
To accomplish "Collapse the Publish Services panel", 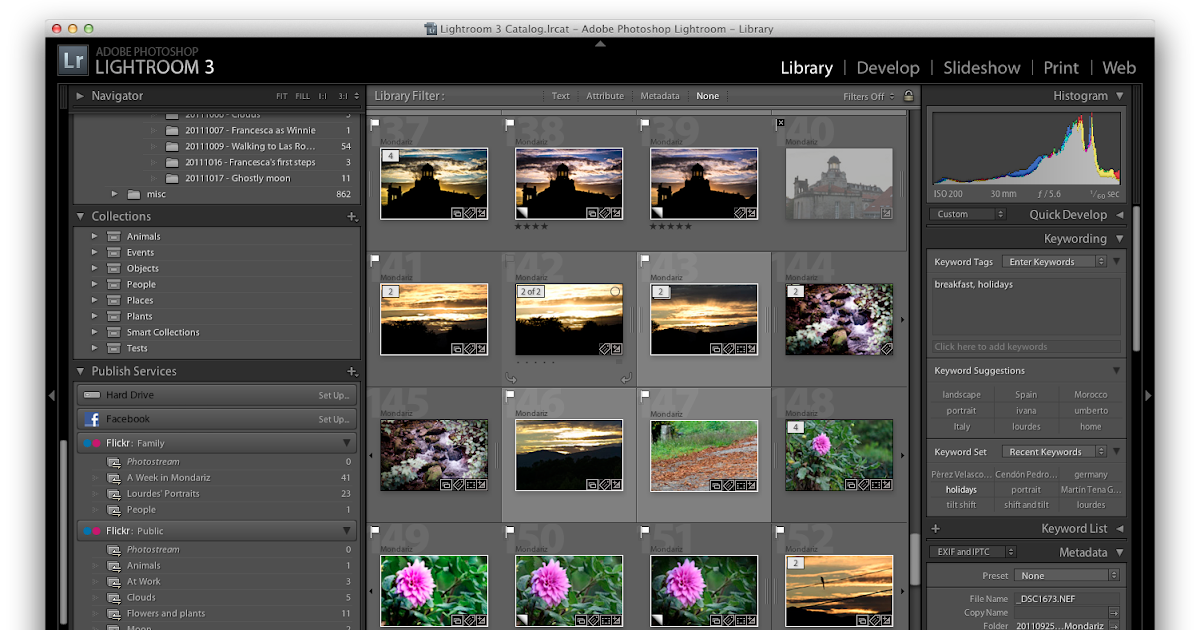I will [x=80, y=371].
